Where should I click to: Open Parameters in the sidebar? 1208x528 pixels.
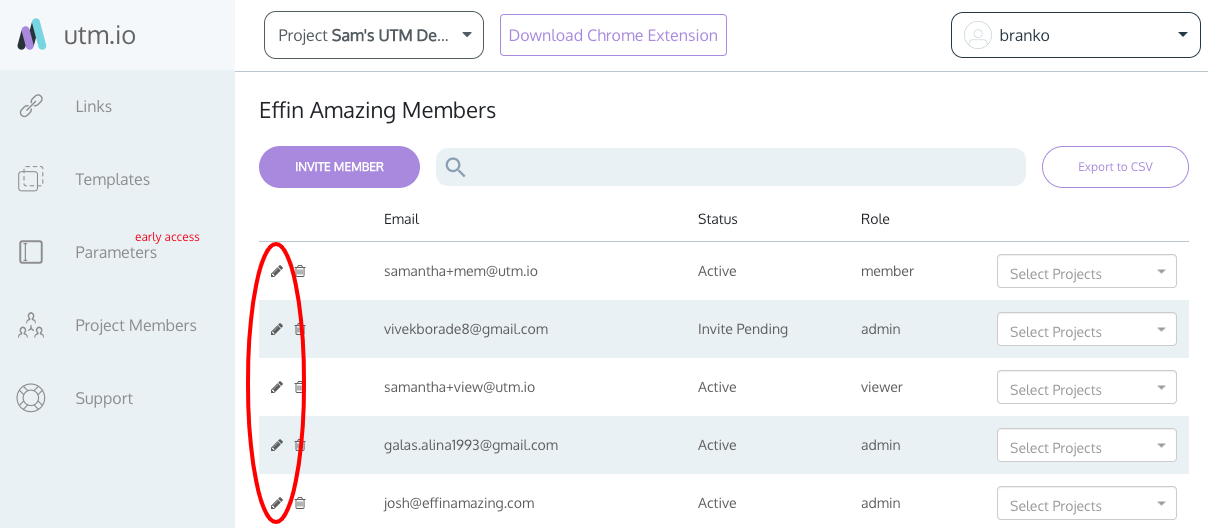[116, 252]
